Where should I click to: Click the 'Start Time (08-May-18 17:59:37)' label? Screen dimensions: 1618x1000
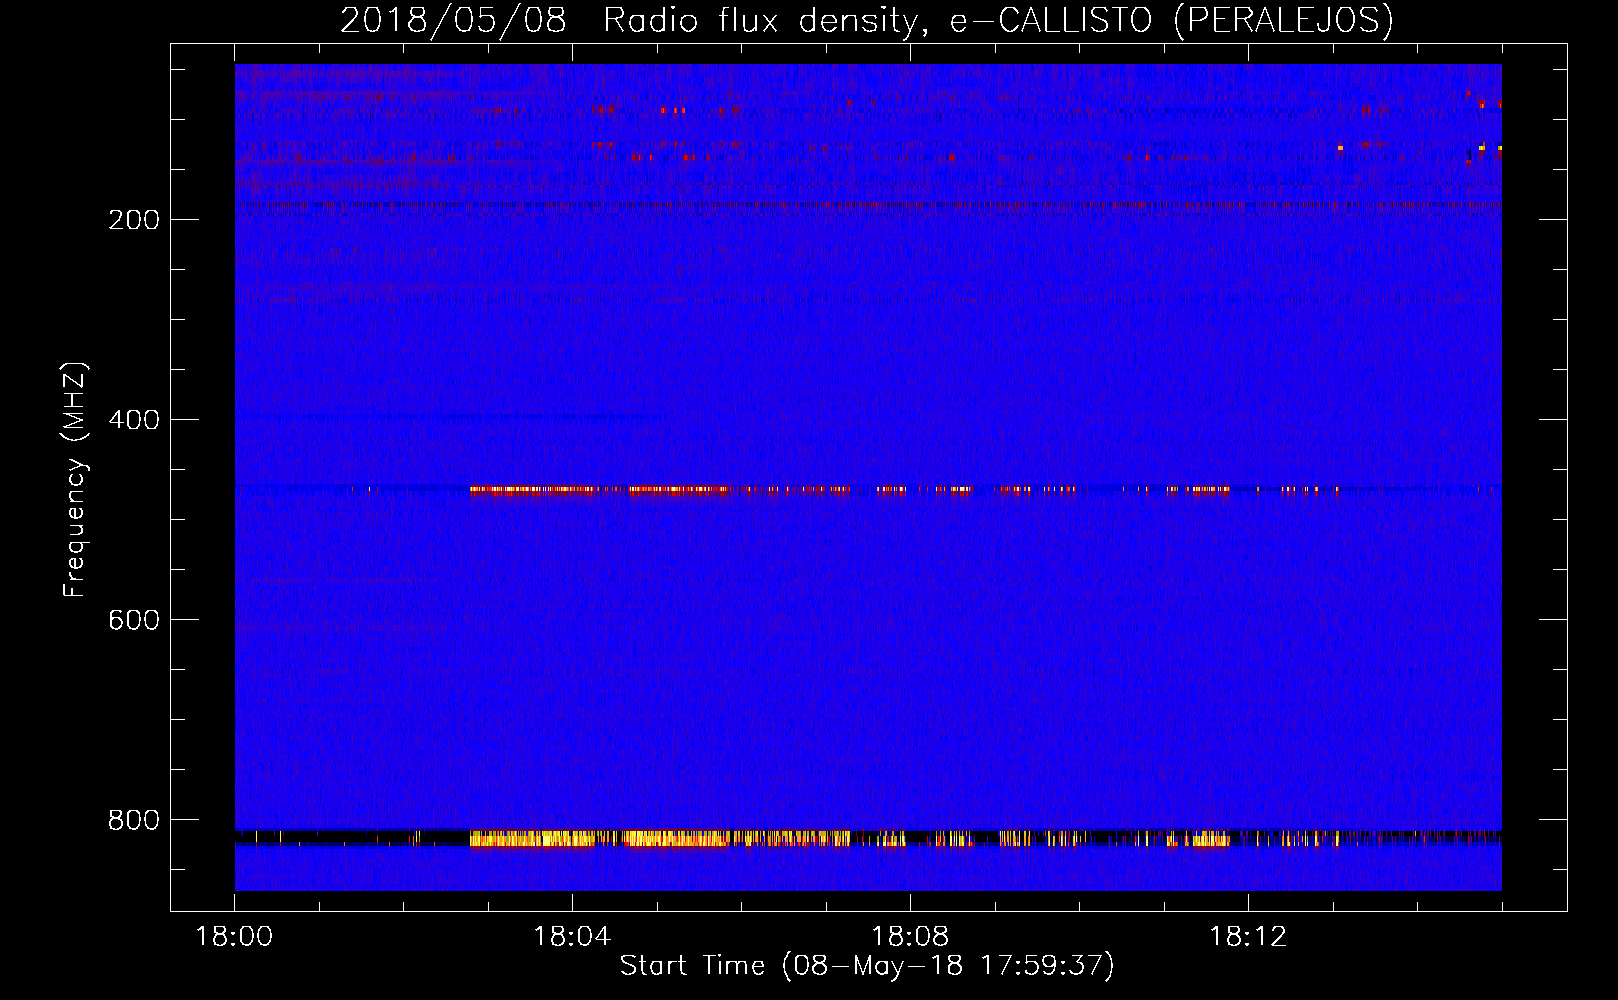pyautogui.click(x=867, y=966)
